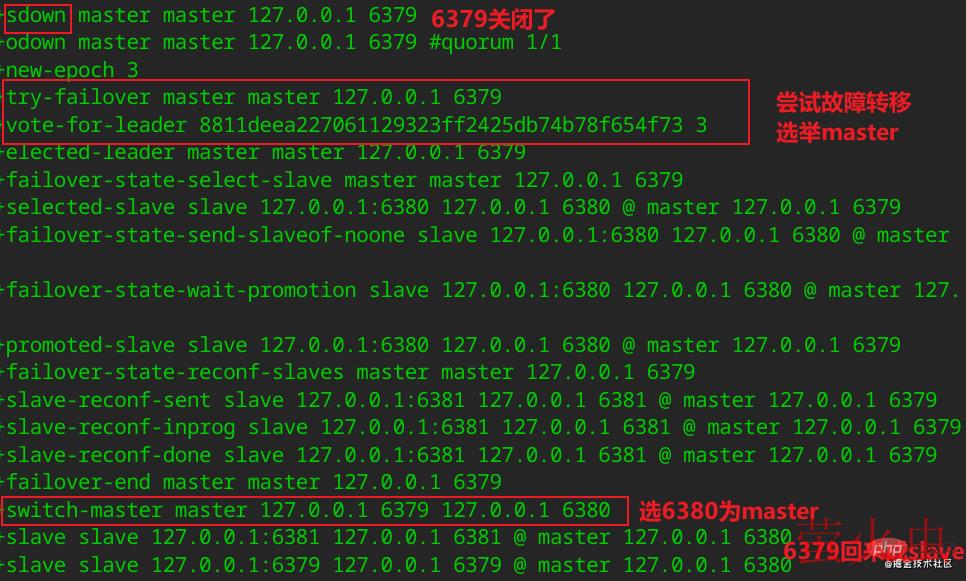Viewport: 966px width, 581px height.
Task: Click the vote-for-leader hash line
Action: (x=355, y=125)
